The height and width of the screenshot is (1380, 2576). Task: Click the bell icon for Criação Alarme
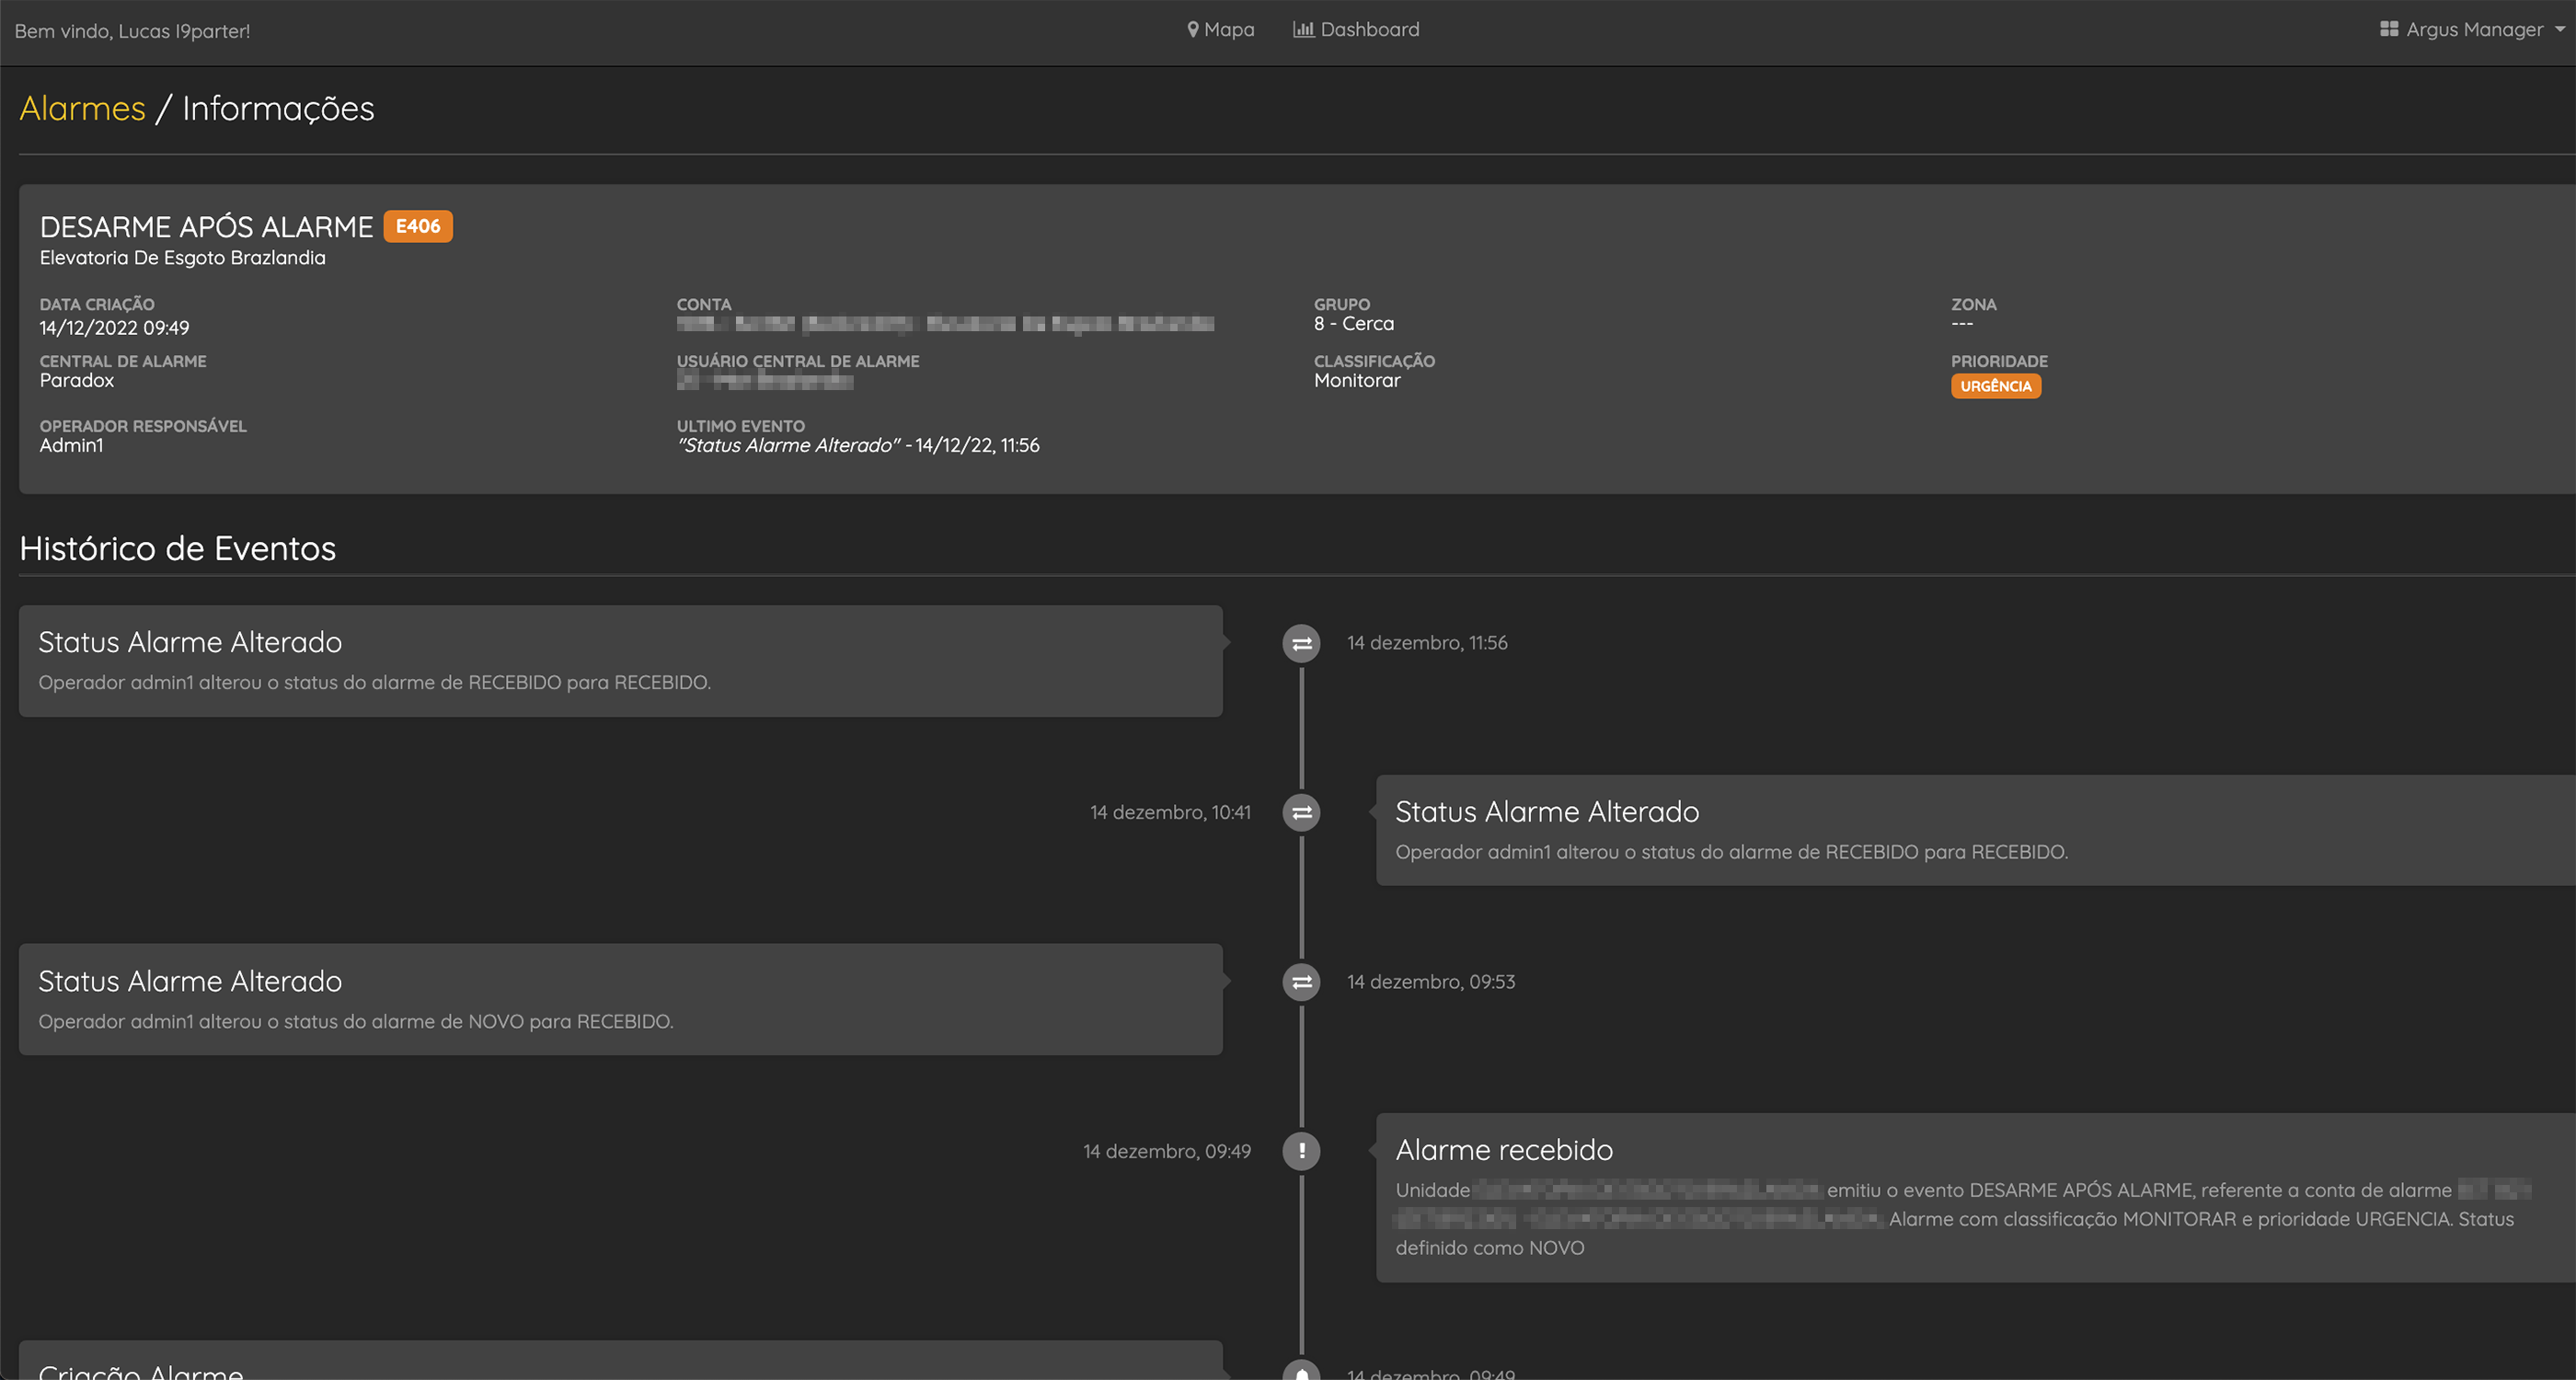pyautogui.click(x=1301, y=1373)
